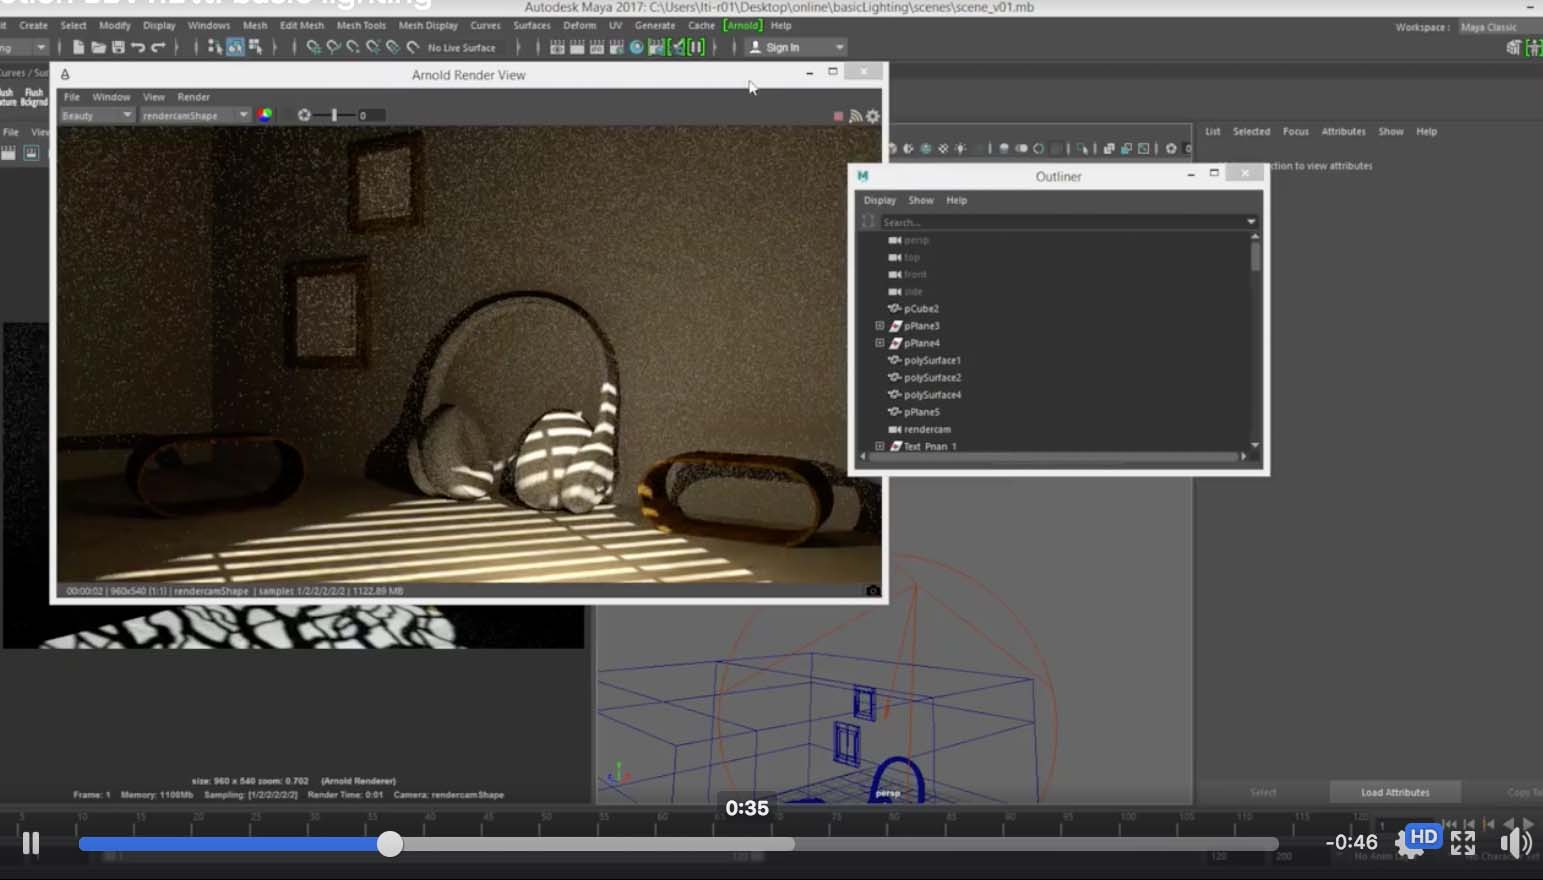Open the Render menu in Arnold Render View

tap(193, 97)
